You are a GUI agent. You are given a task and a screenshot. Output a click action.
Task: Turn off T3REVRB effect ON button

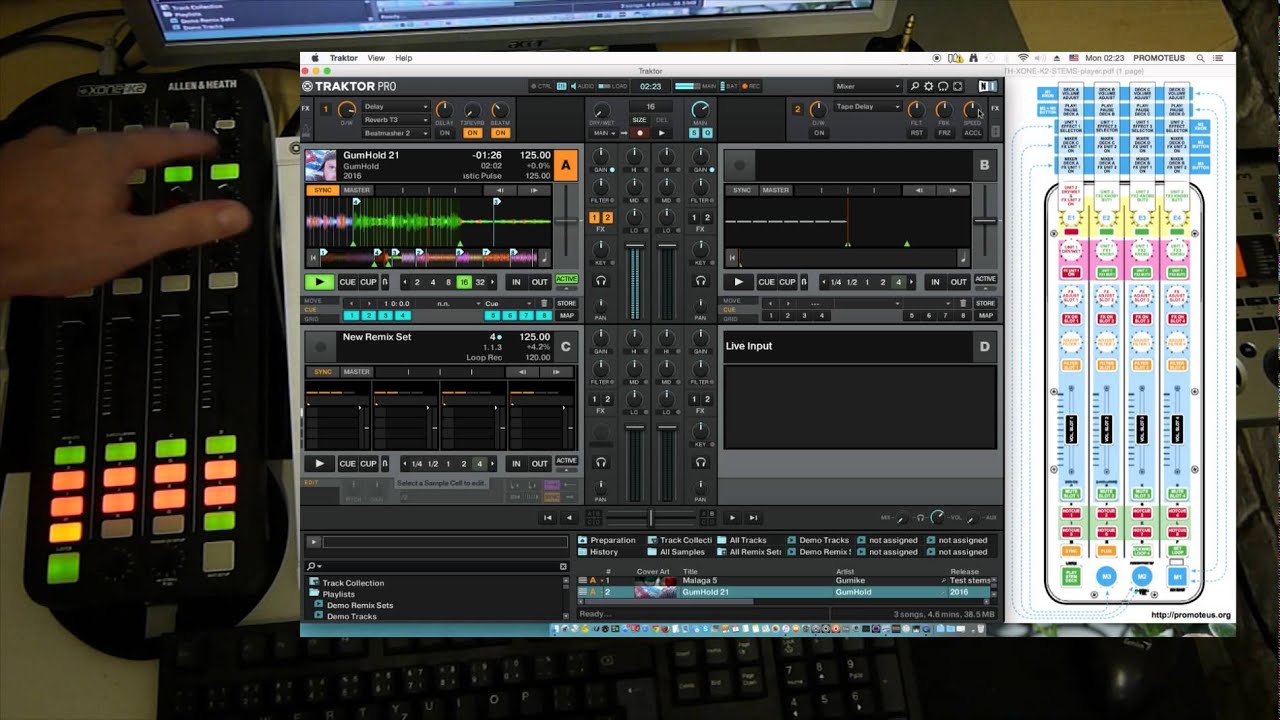[472, 133]
